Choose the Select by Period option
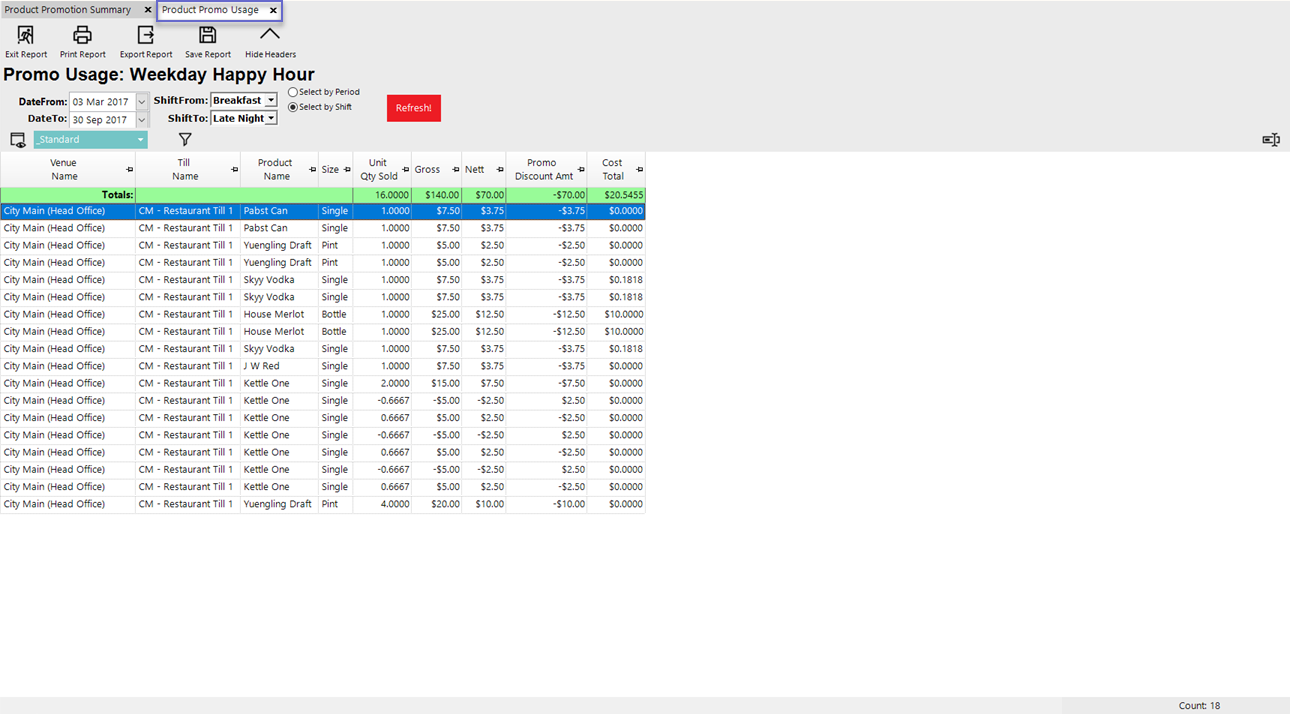This screenshot has width=1290, height=714. click(x=293, y=92)
